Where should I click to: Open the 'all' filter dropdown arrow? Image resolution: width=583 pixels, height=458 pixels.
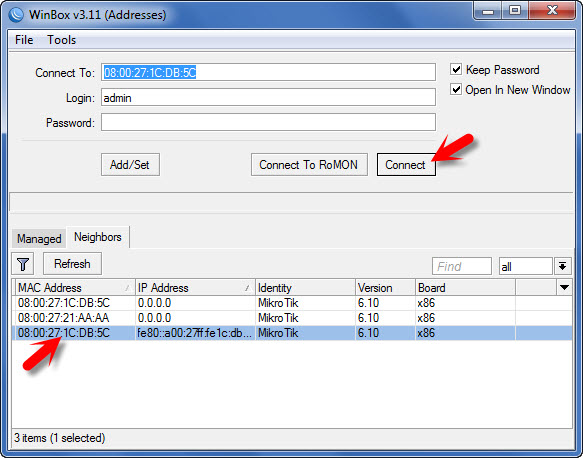562,266
